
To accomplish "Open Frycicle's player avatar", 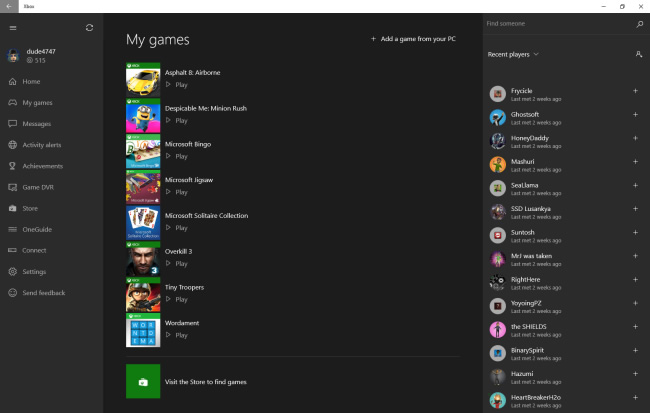I will coord(497,94).
